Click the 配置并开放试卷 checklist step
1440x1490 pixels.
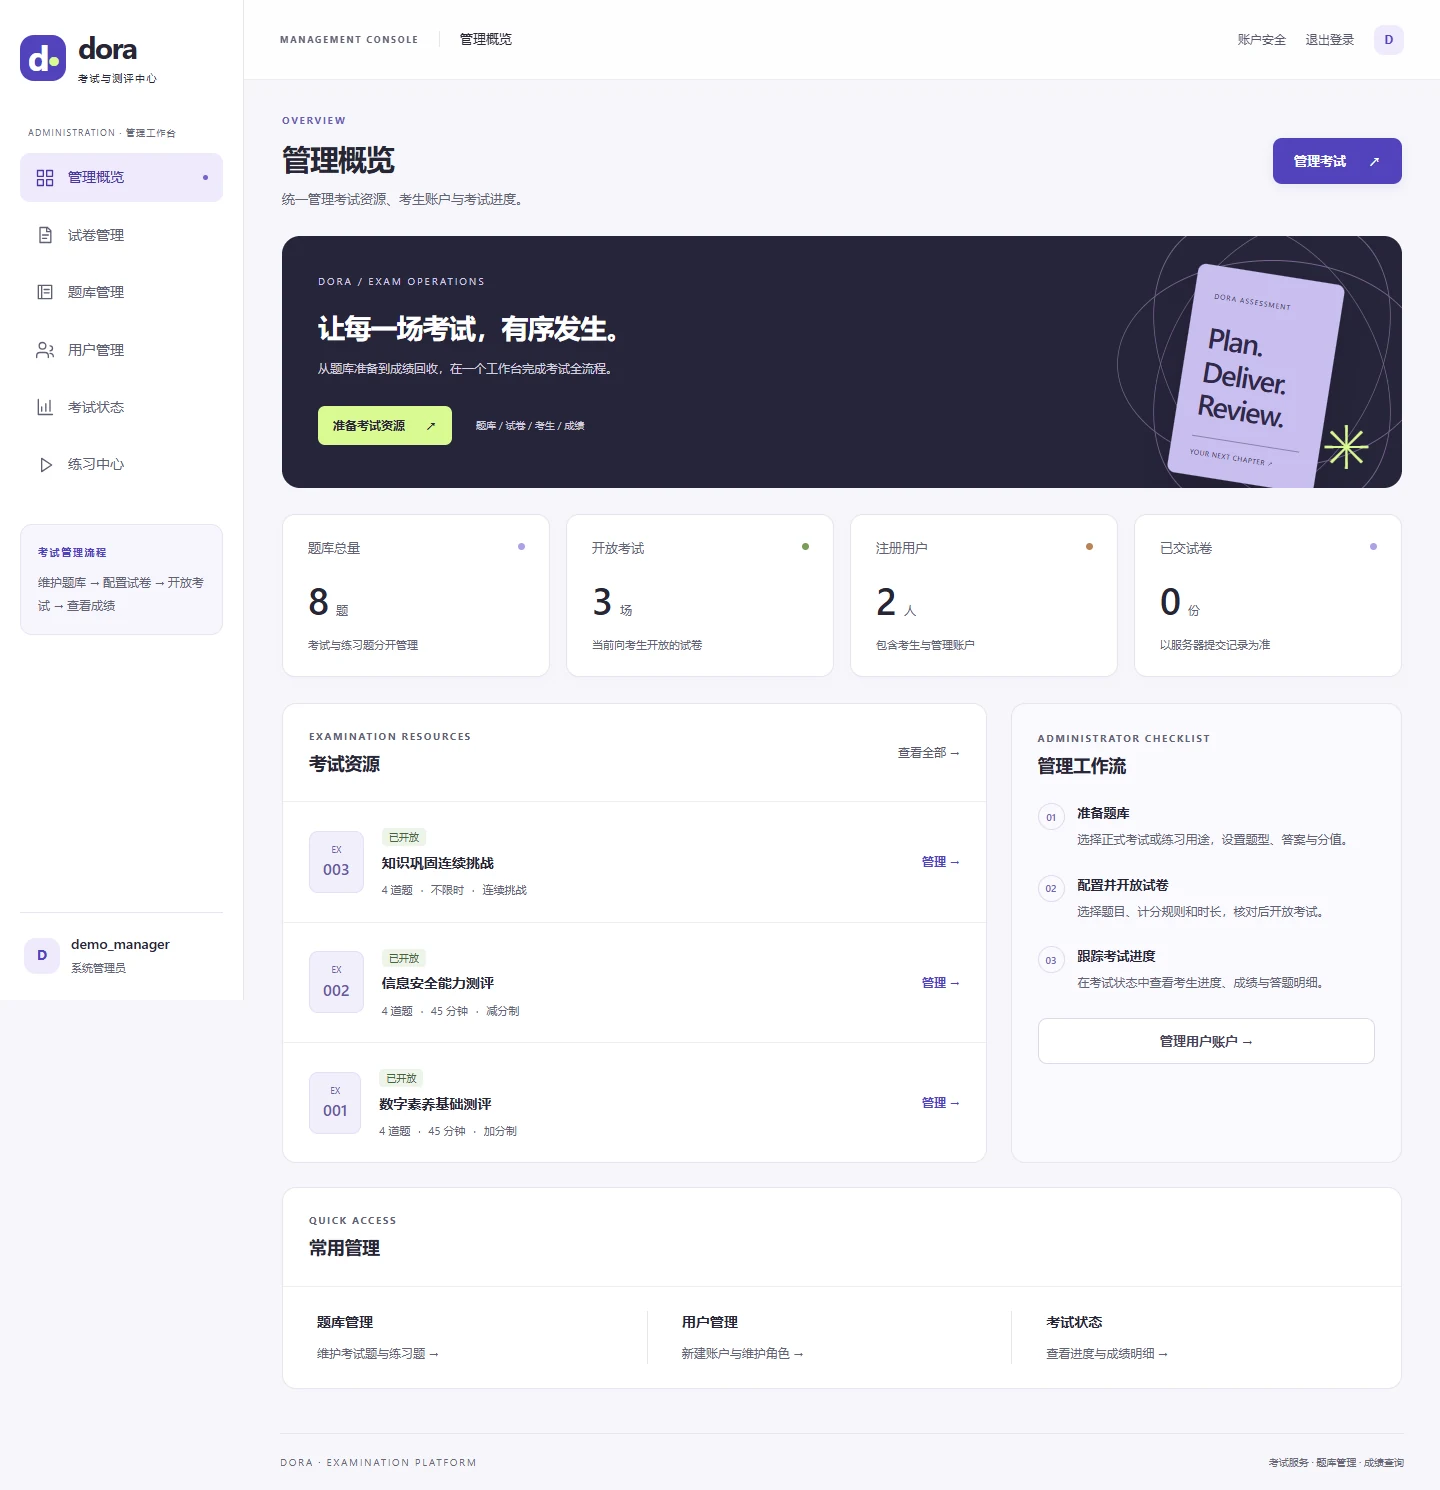1206,898
